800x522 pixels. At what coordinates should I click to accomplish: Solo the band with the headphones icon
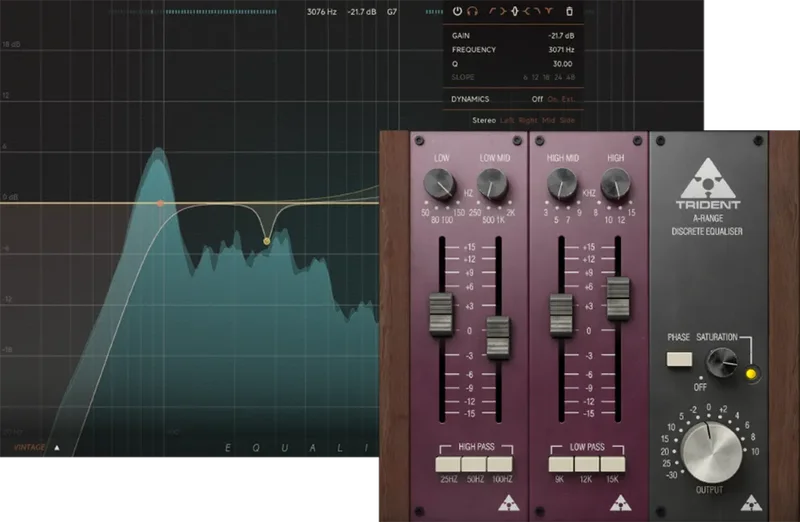pos(472,11)
